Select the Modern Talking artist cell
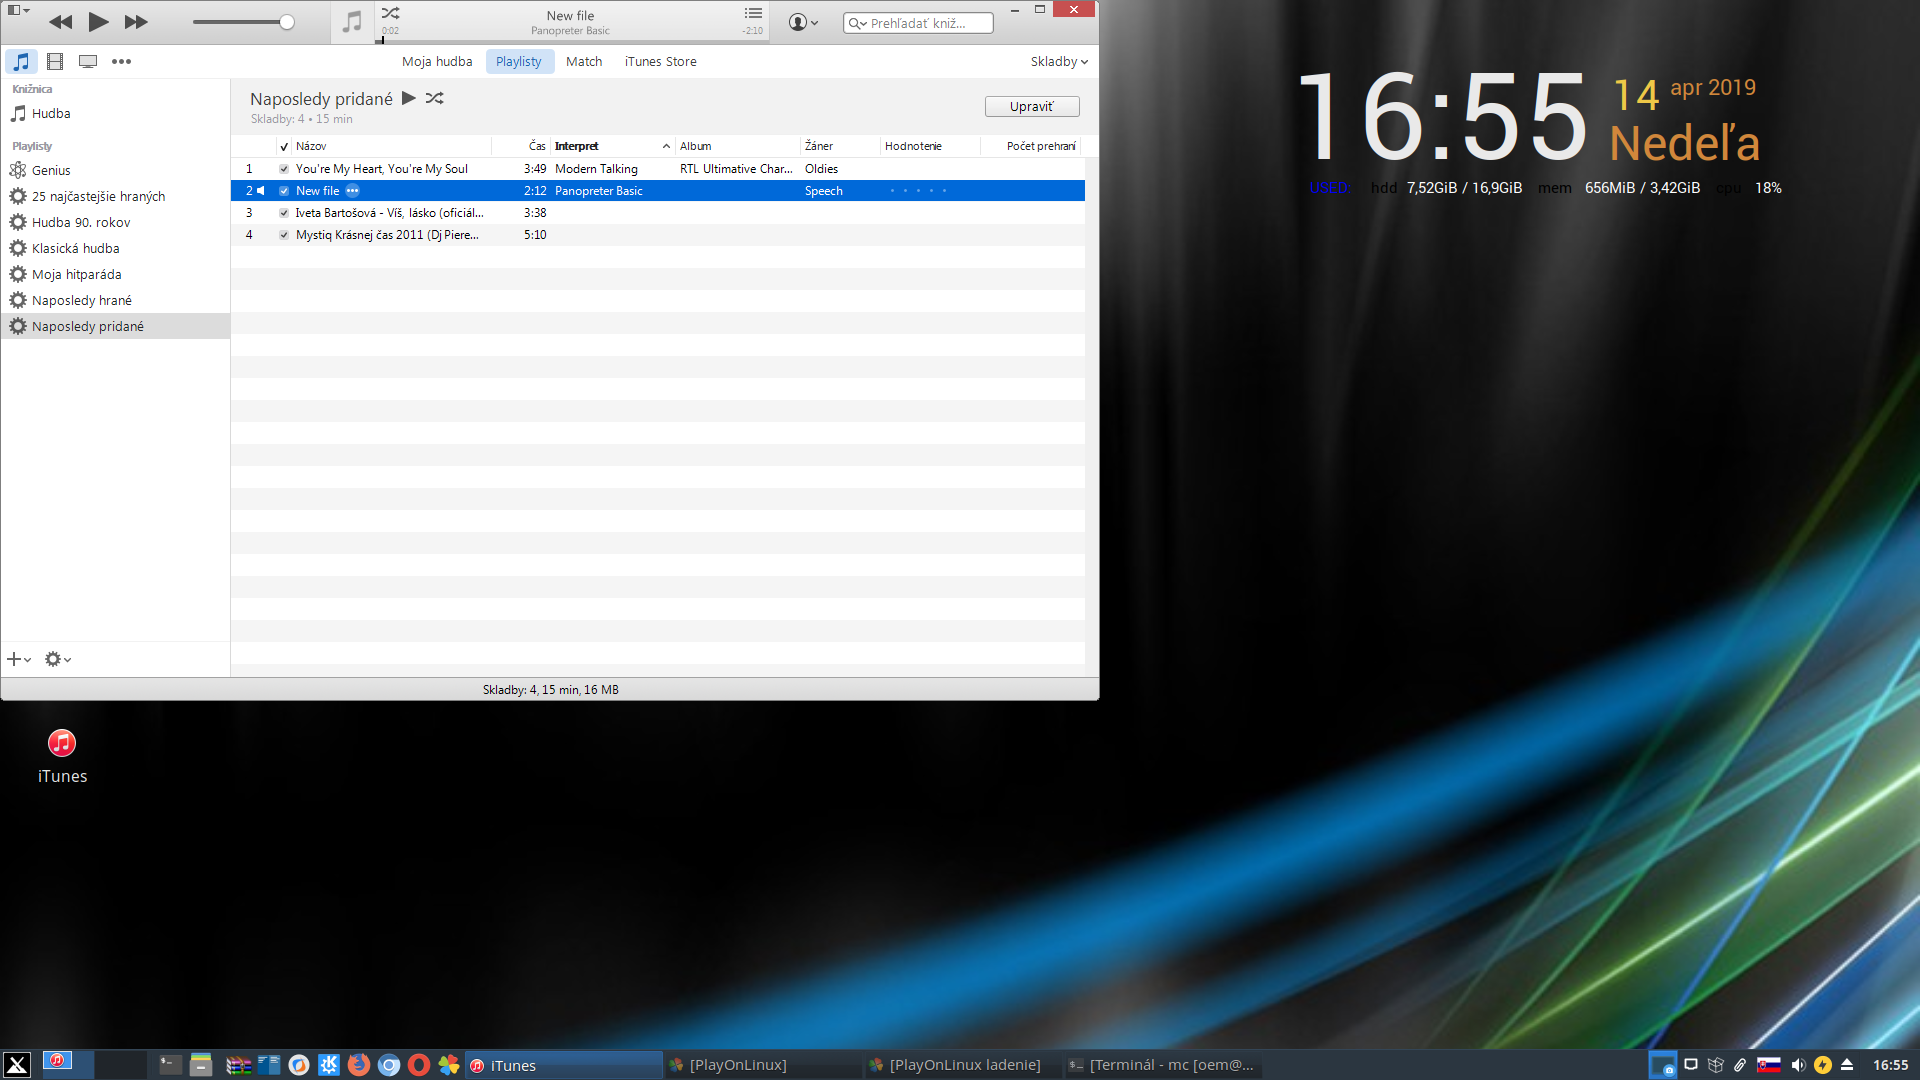 pyautogui.click(x=596, y=169)
